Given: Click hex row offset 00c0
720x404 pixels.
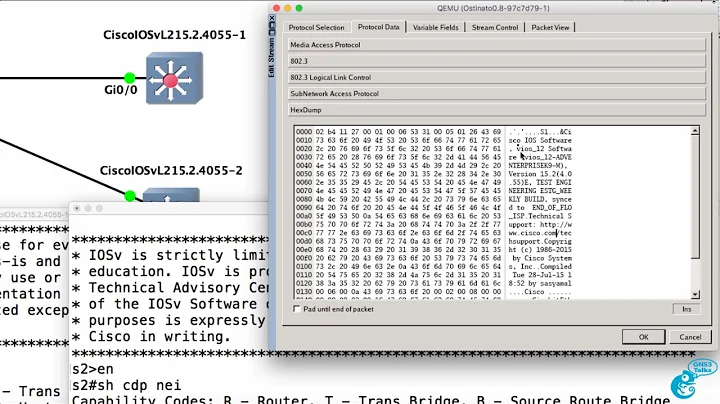Looking at the screenshot, I should [304, 233].
